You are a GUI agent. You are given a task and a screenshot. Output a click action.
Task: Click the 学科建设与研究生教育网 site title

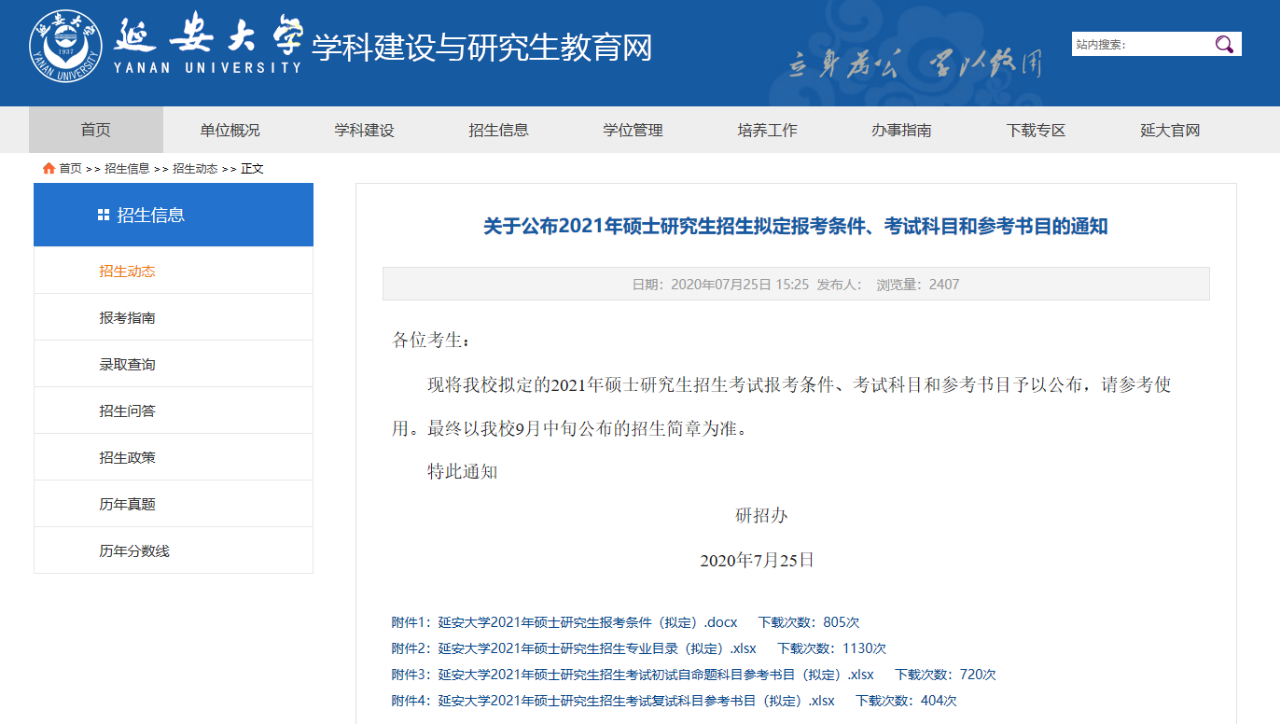[482, 47]
